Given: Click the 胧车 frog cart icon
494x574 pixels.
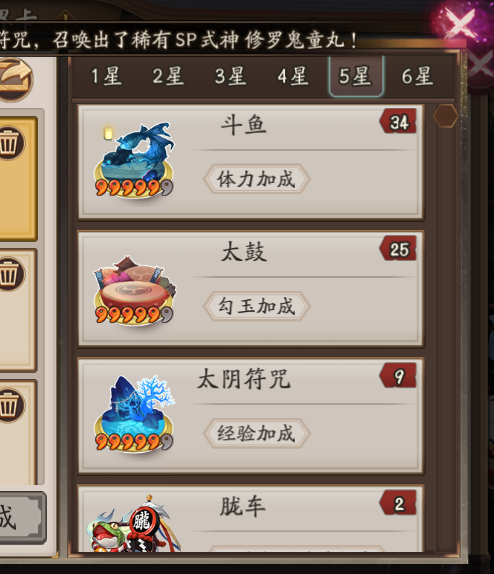Looking at the screenshot, I should (134, 523).
